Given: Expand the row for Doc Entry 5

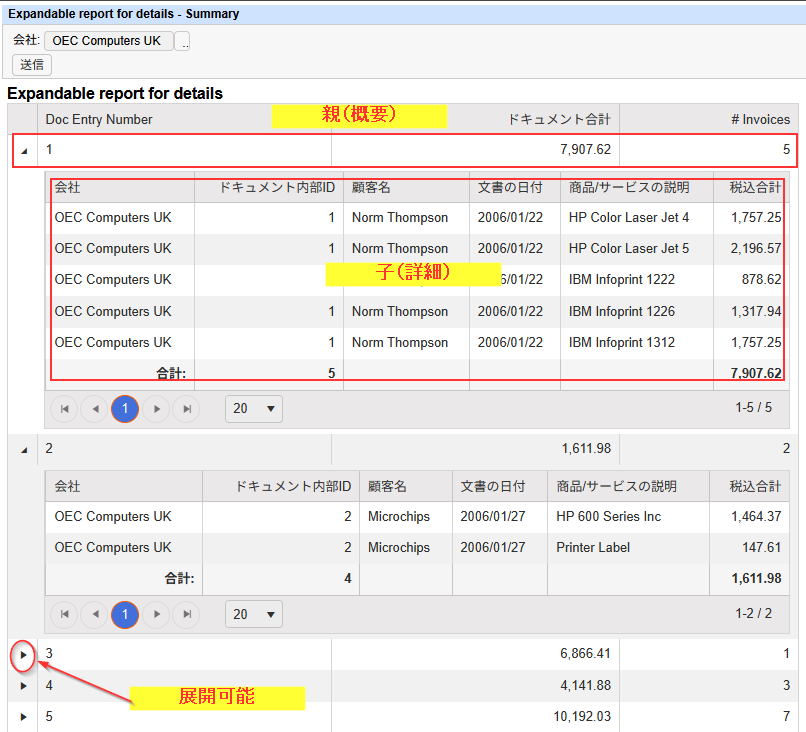Looking at the screenshot, I should 23,717.
